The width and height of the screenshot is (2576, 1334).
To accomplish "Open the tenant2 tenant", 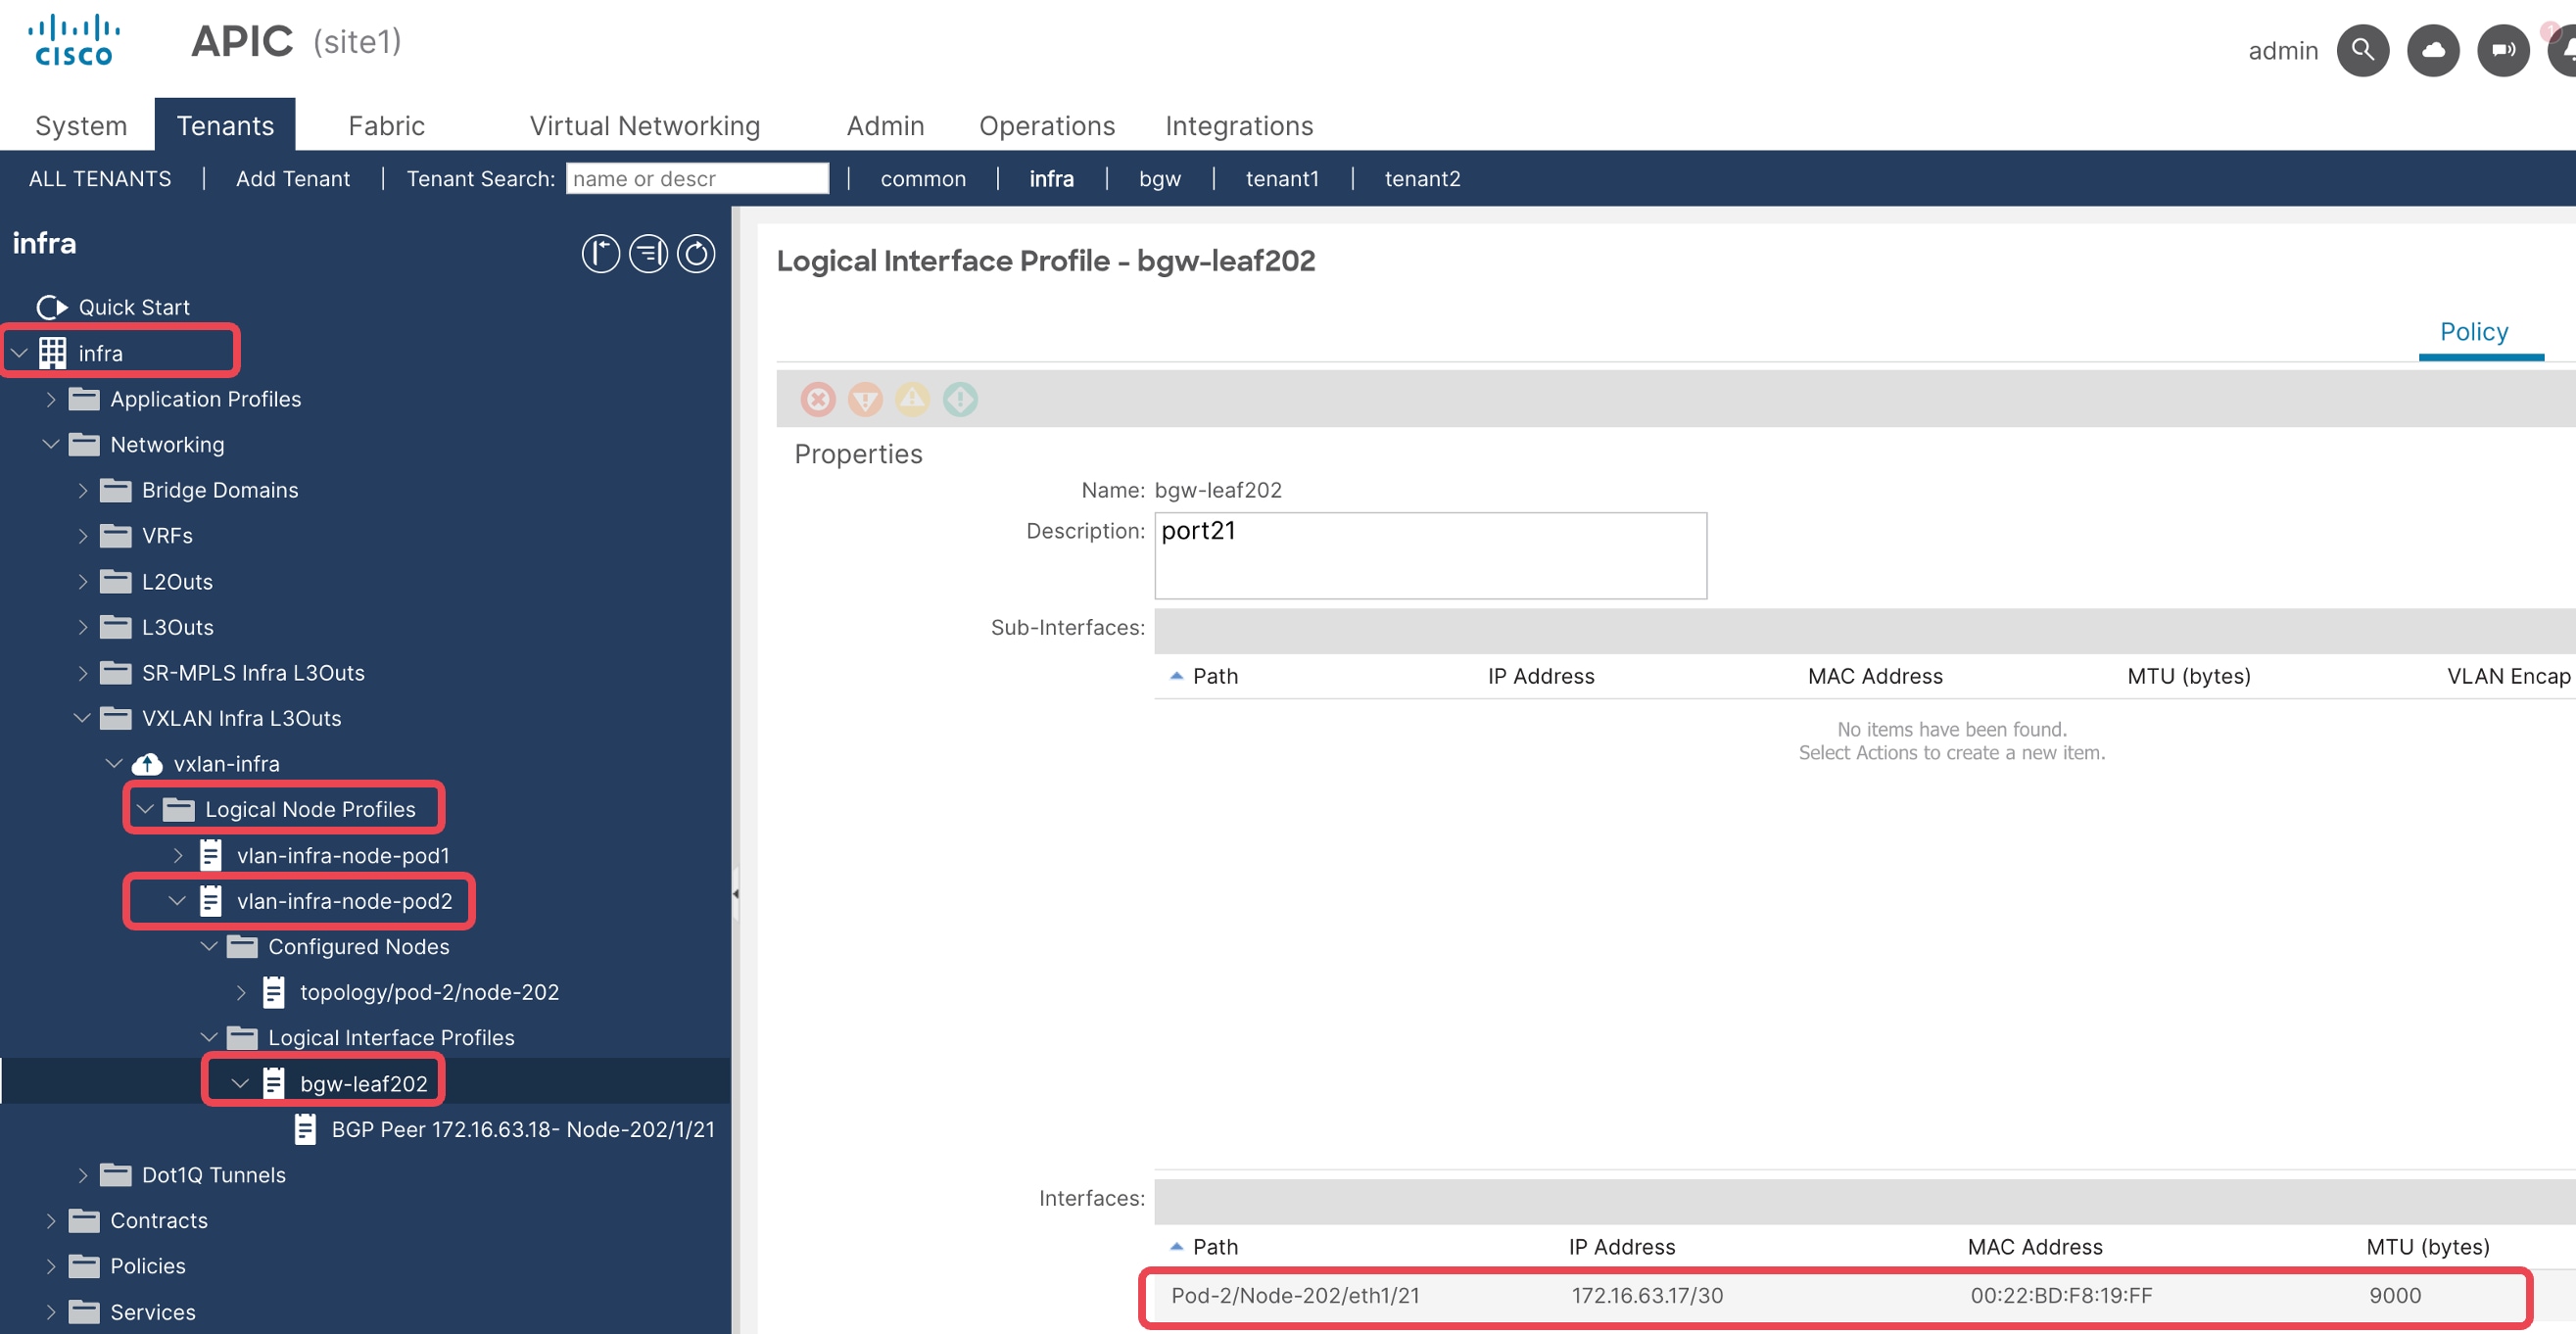I will point(1422,179).
